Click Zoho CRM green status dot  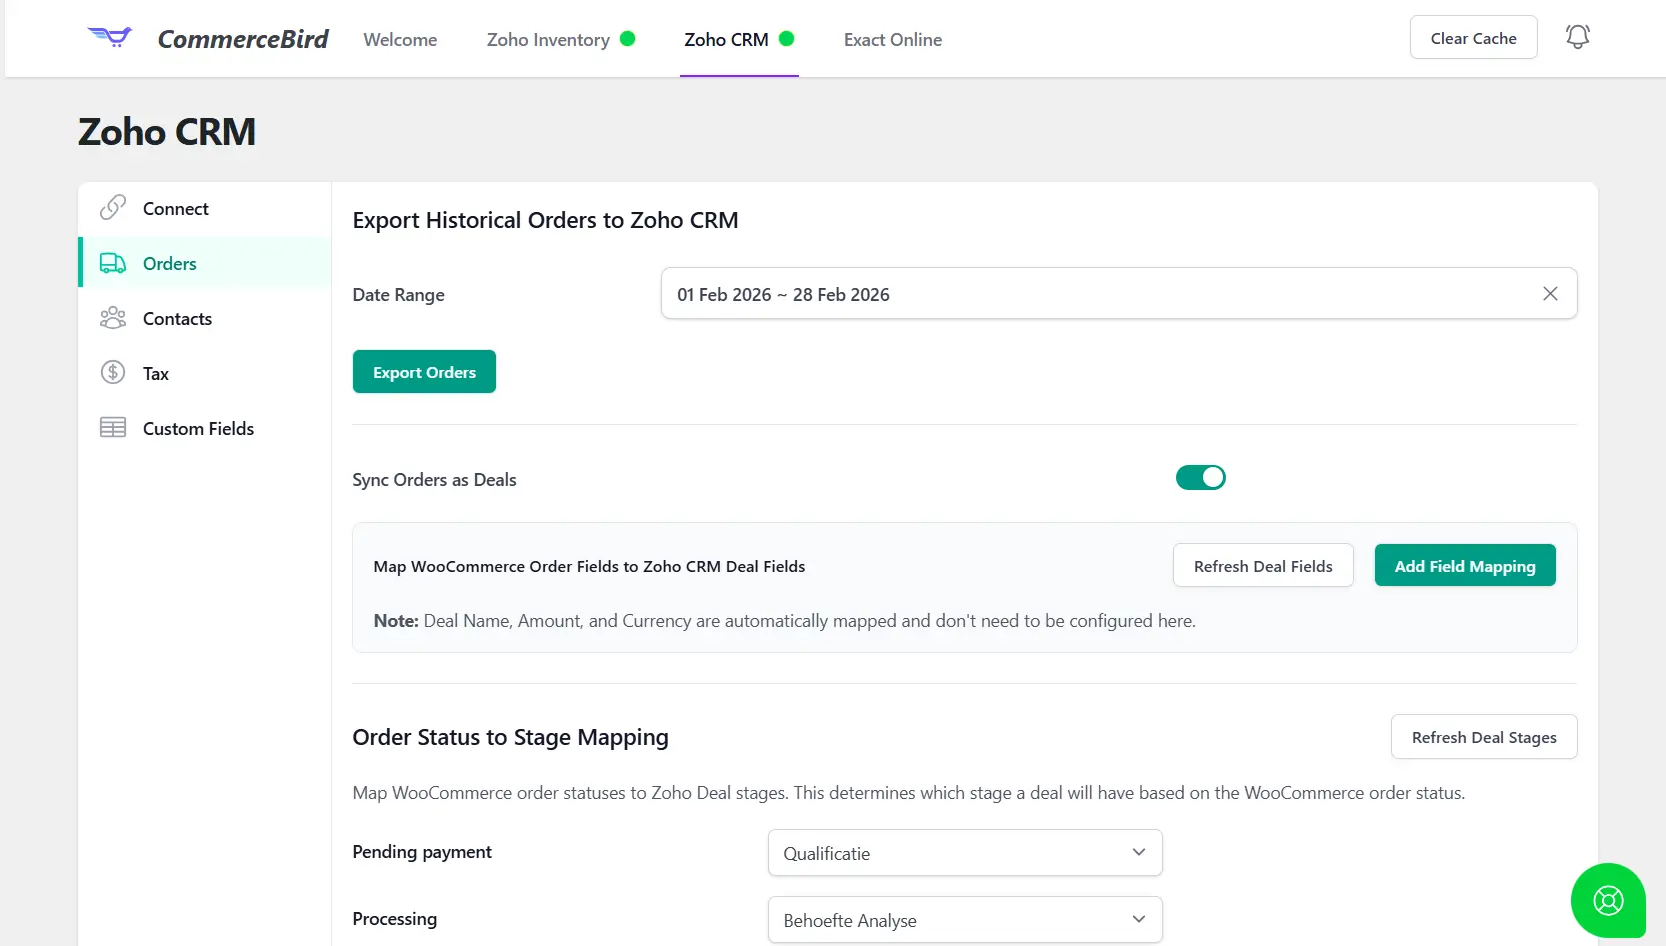(787, 39)
